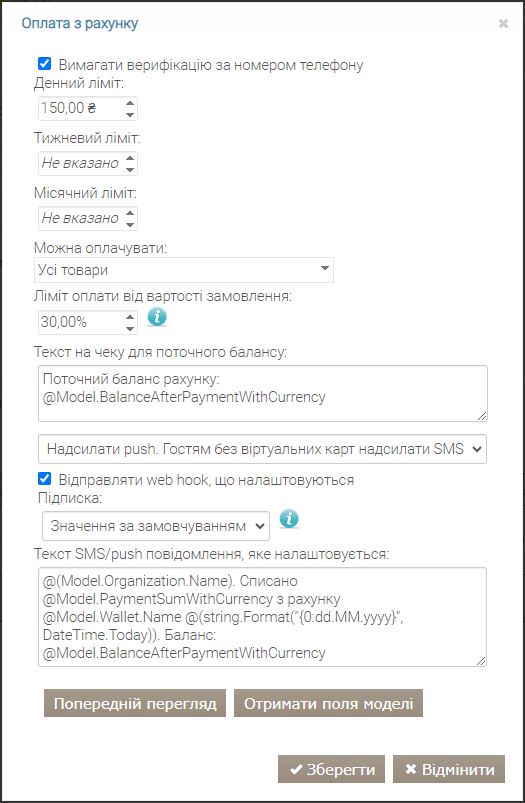The image size is (525, 803).
Task: Cancel changes with the Відмінити button
Action: [449, 769]
